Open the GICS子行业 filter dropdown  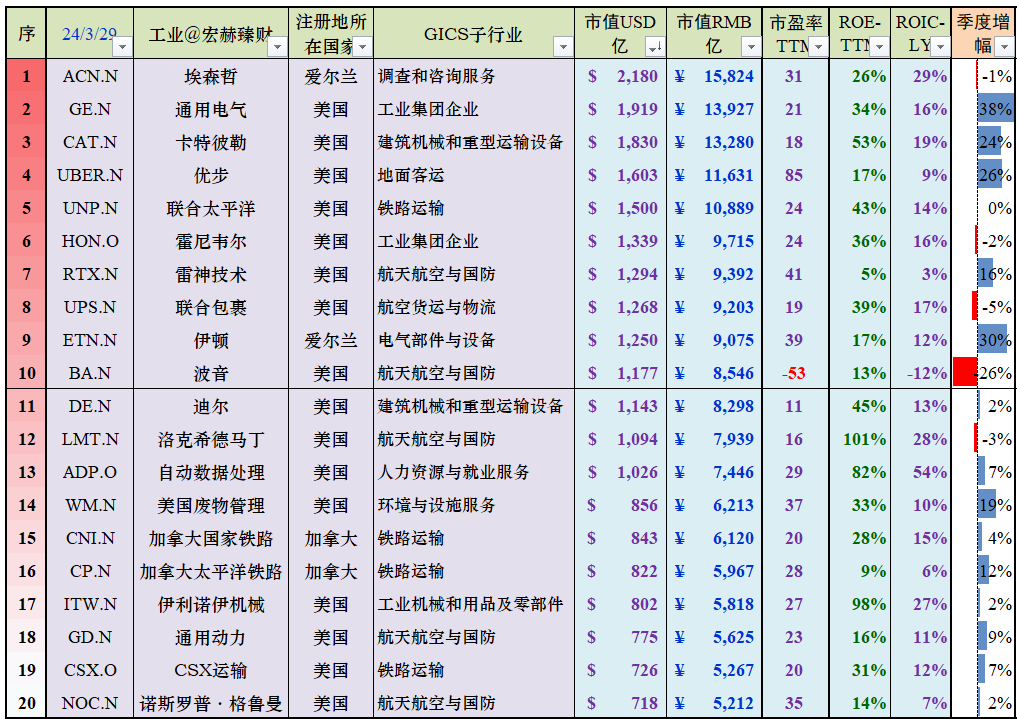click(x=563, y=47)
